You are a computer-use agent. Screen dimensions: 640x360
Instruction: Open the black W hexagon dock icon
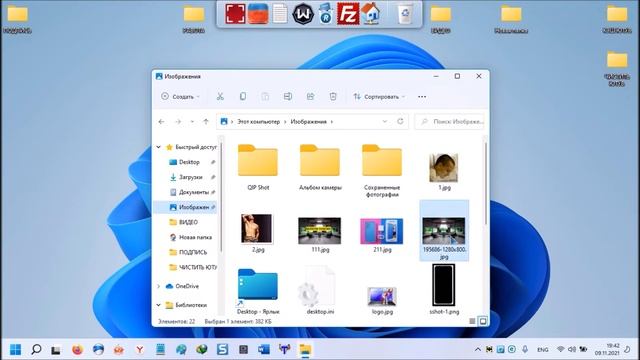tap(303, 13)
